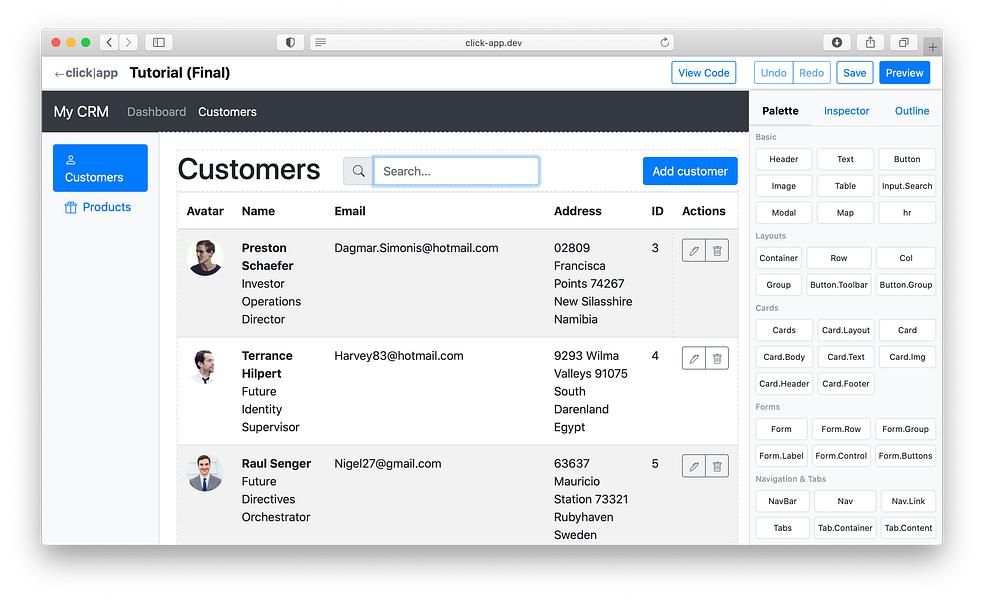Select the NavBar palette component
Viewport: 984px width, 600px height.
click(782, 501)
